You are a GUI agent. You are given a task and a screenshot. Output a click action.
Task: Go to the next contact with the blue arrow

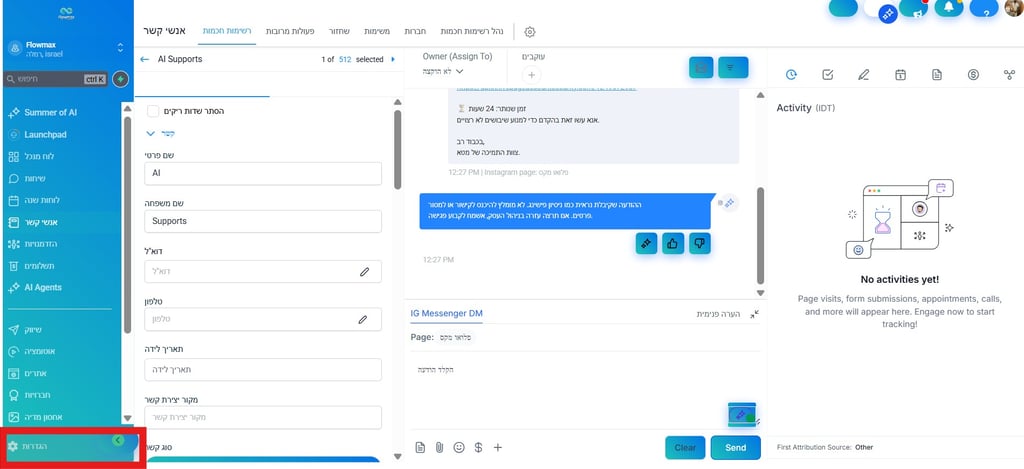[x=392, y=59]
